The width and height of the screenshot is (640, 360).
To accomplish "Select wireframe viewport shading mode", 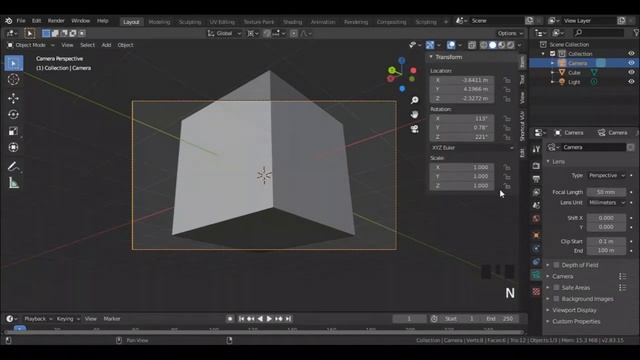I will point(484,45).
